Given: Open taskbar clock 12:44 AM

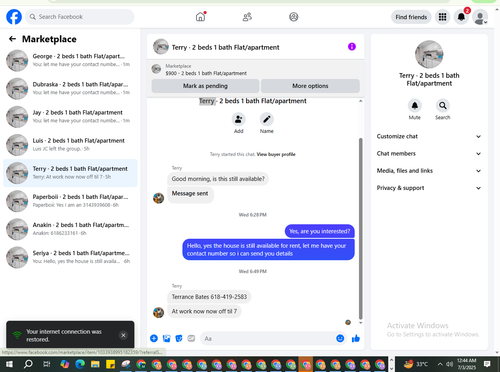Looking at the screenshot, I should pyautogui.click(x=467, y=364).
